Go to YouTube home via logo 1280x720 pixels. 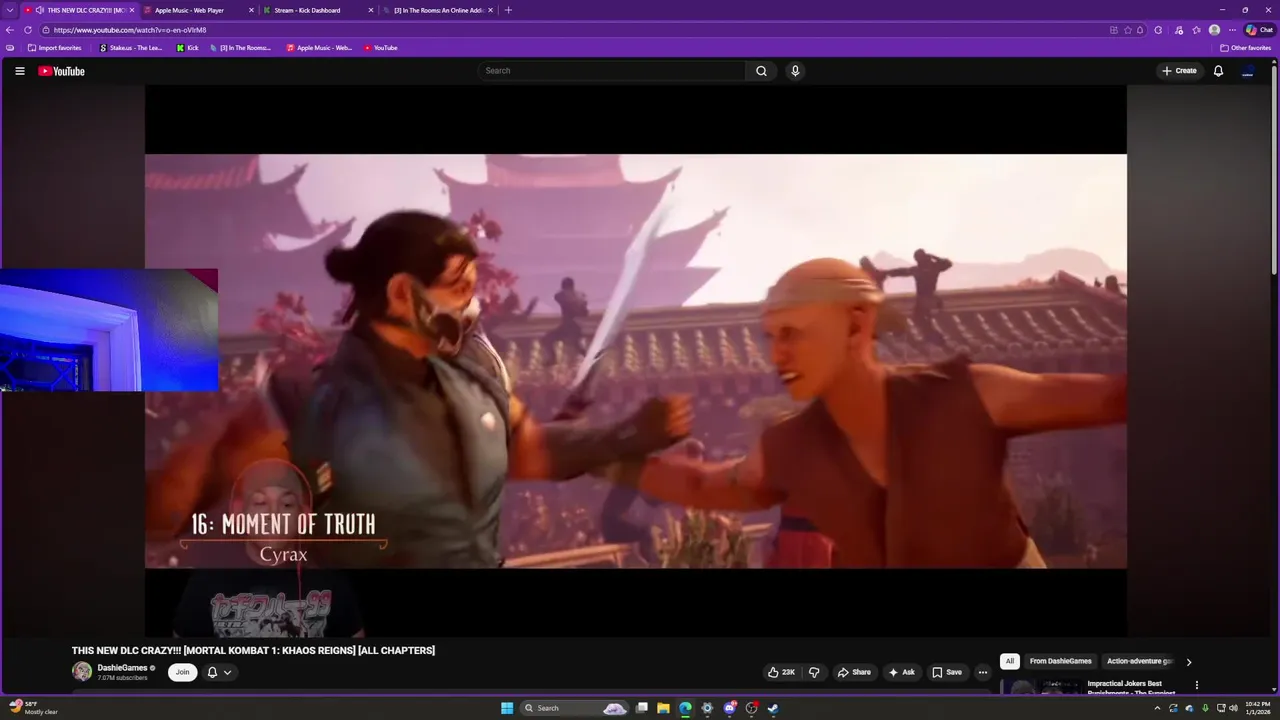point(62,71)
